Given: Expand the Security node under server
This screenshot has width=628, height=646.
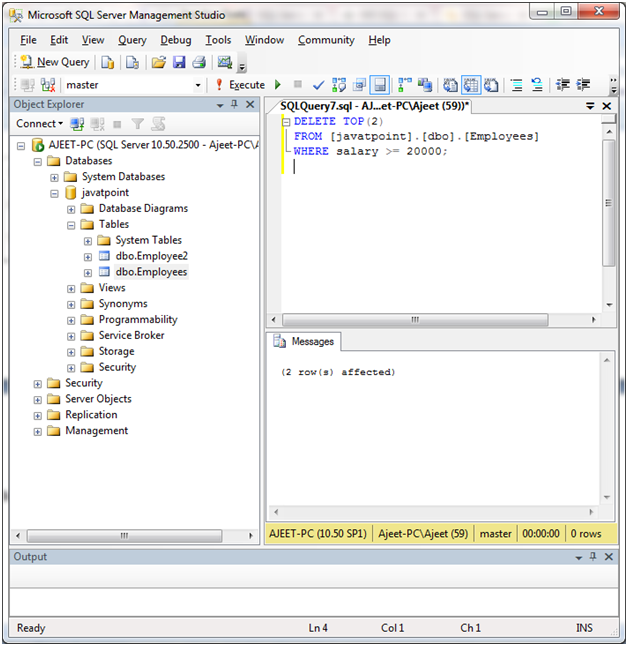Looking at the screenshot, I should click(38, 383).
